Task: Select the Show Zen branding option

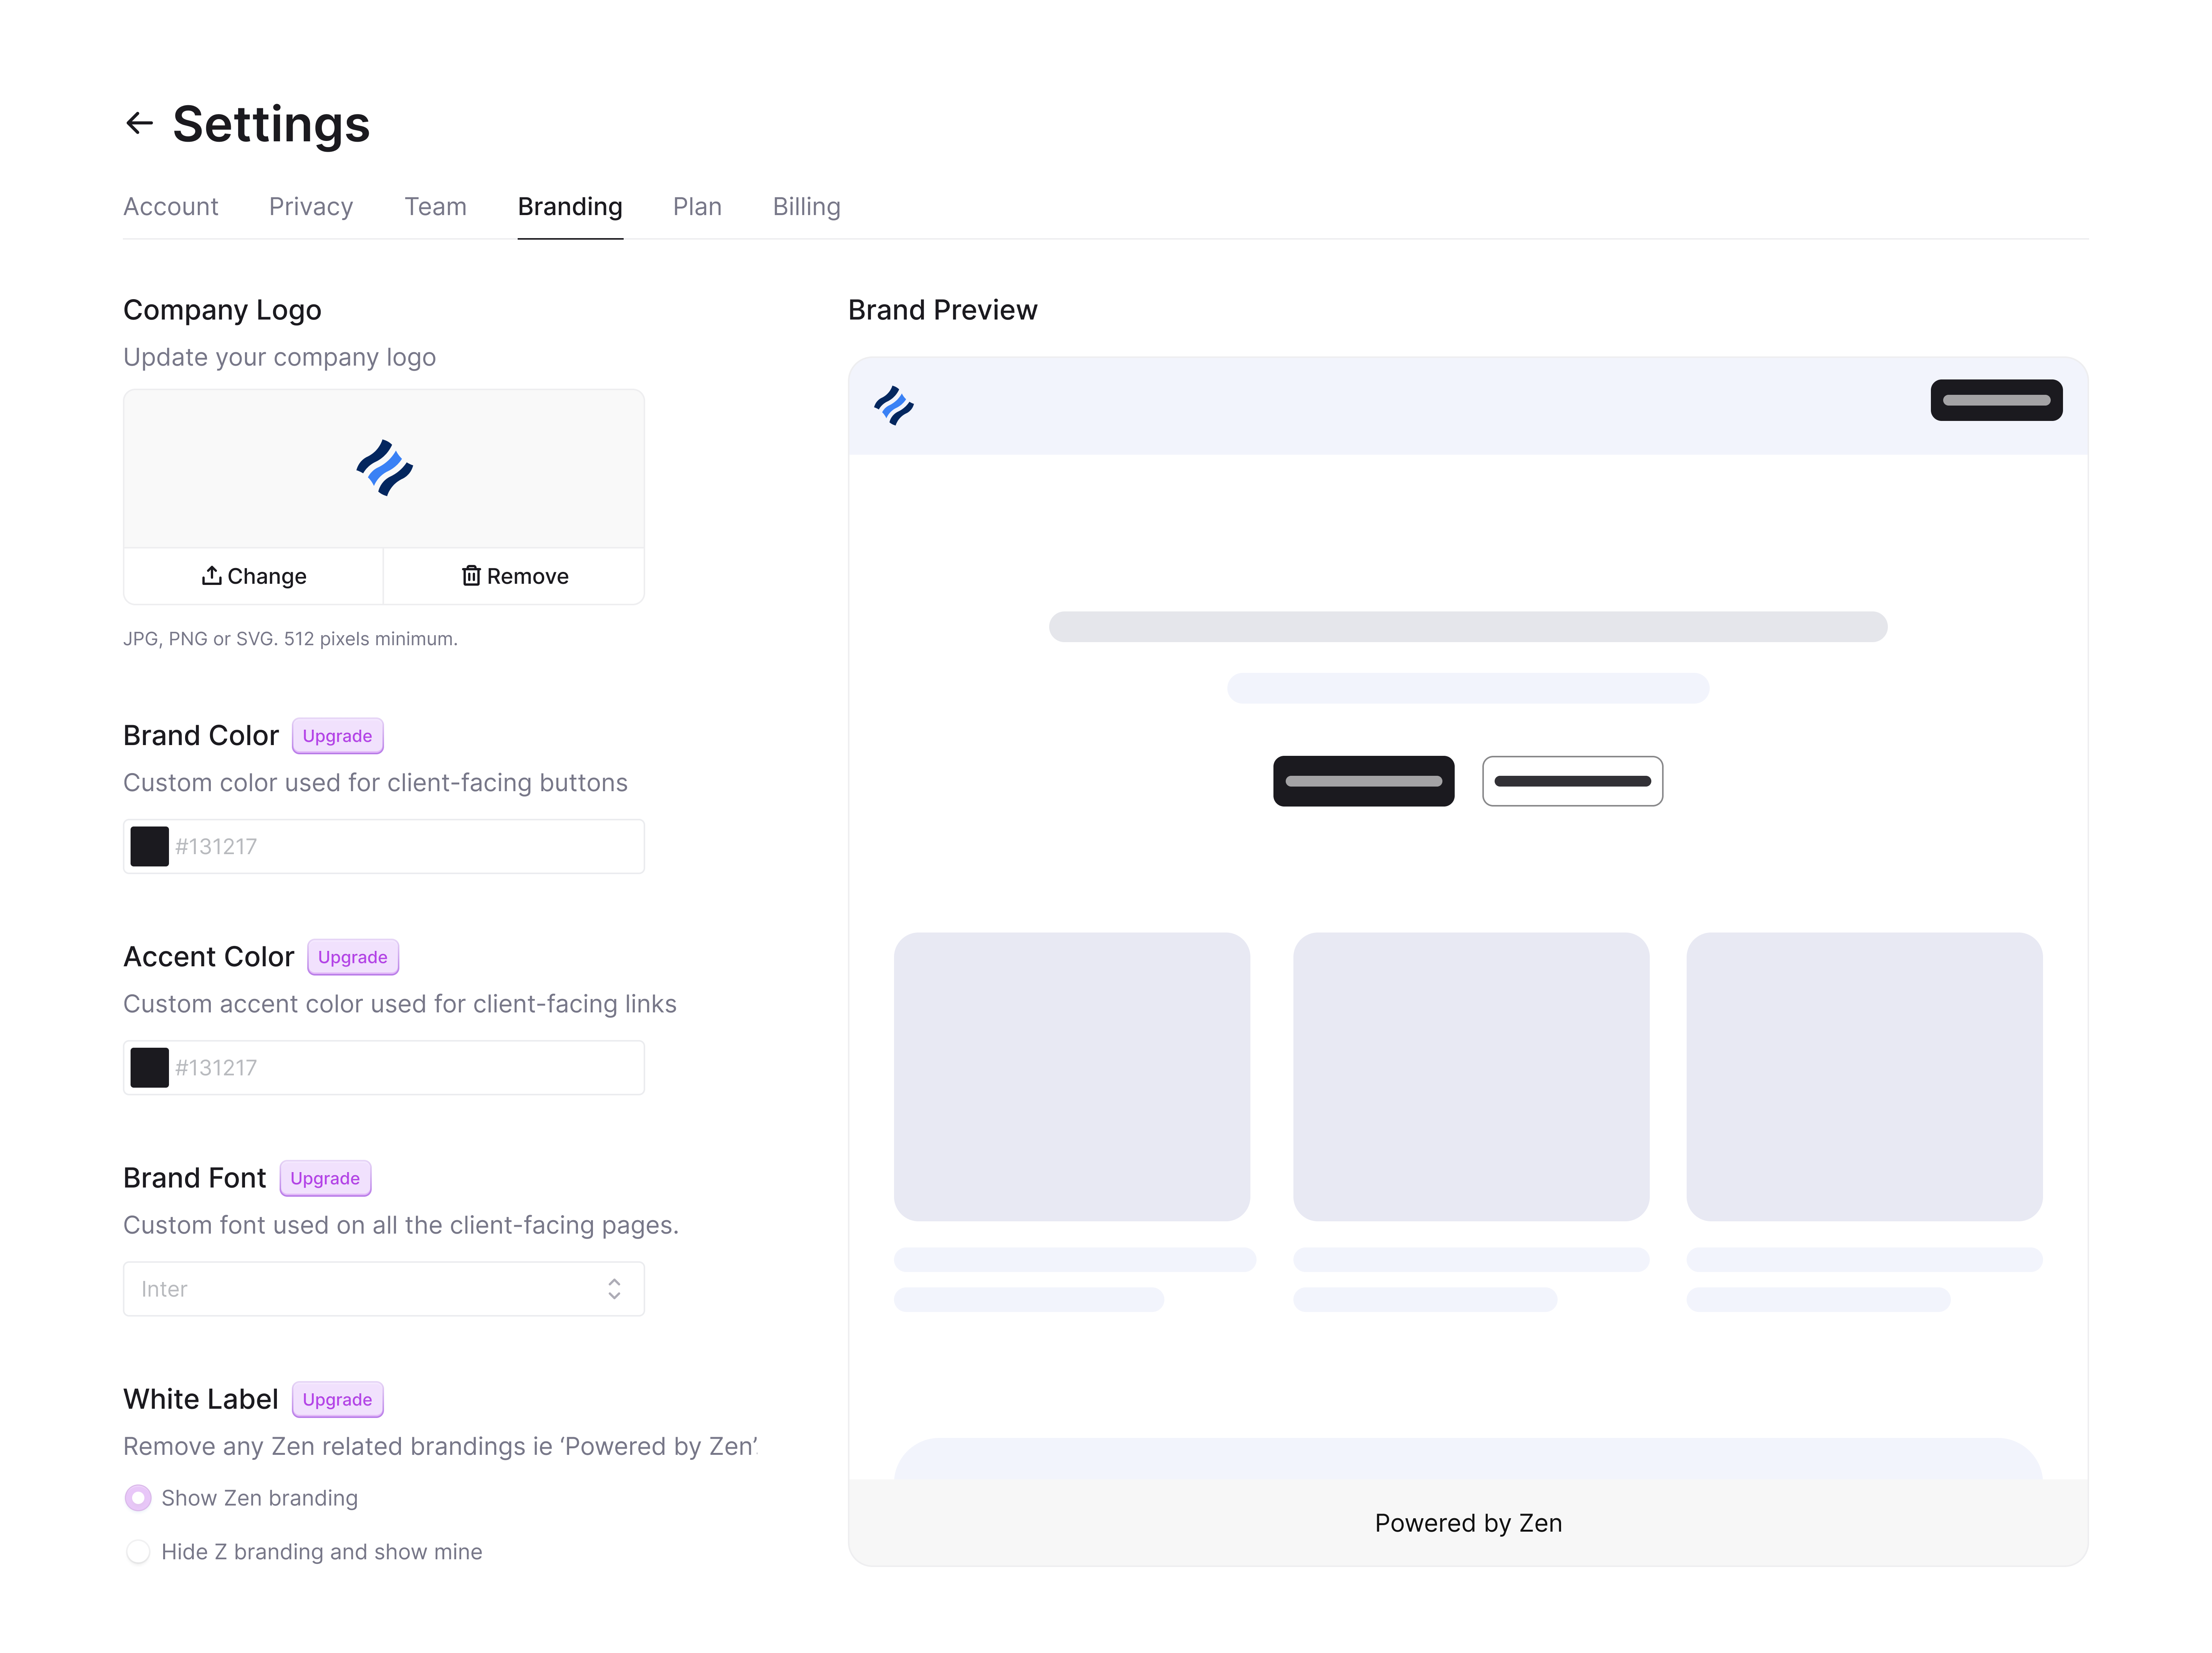Action: [138, 1498]
